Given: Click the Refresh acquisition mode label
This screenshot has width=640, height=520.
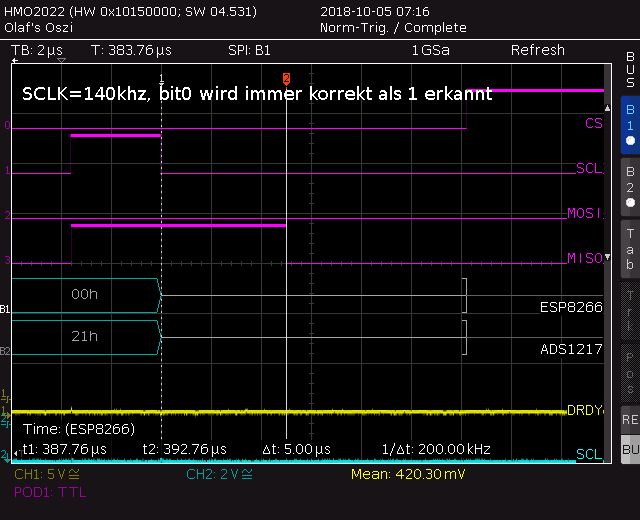Looking at the screenshot, I should 538,50.
